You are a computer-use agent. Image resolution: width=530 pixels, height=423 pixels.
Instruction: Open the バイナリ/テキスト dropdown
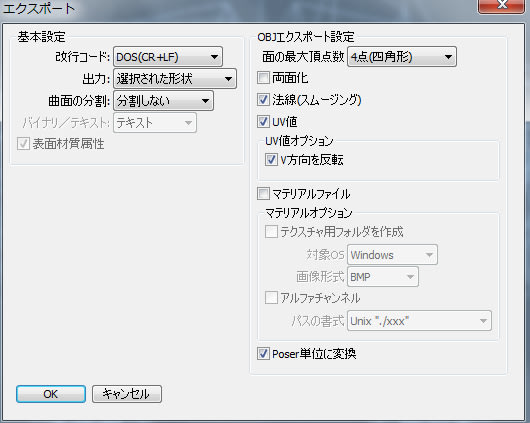click(x=155, y=123)
